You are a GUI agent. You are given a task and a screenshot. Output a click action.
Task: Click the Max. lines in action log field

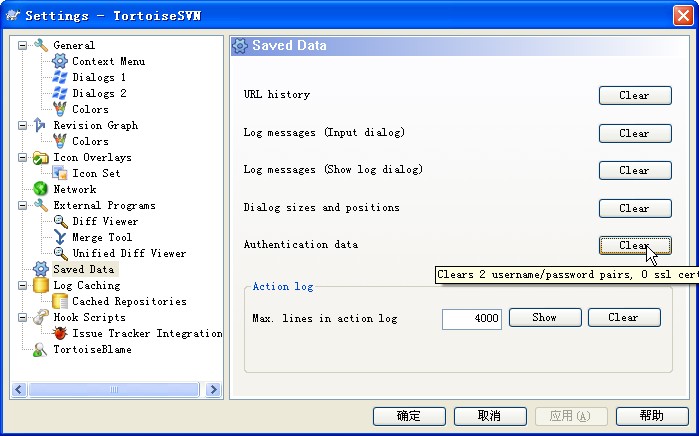(x=472, y=318)
